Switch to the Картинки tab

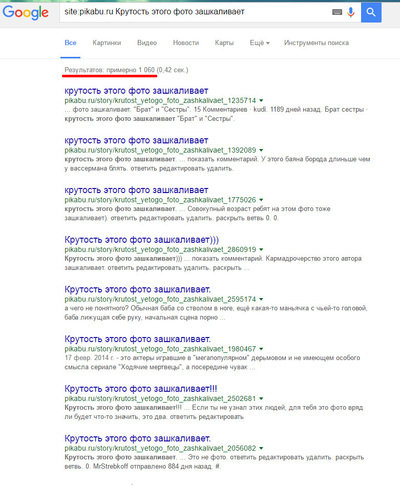pos(107,43)
